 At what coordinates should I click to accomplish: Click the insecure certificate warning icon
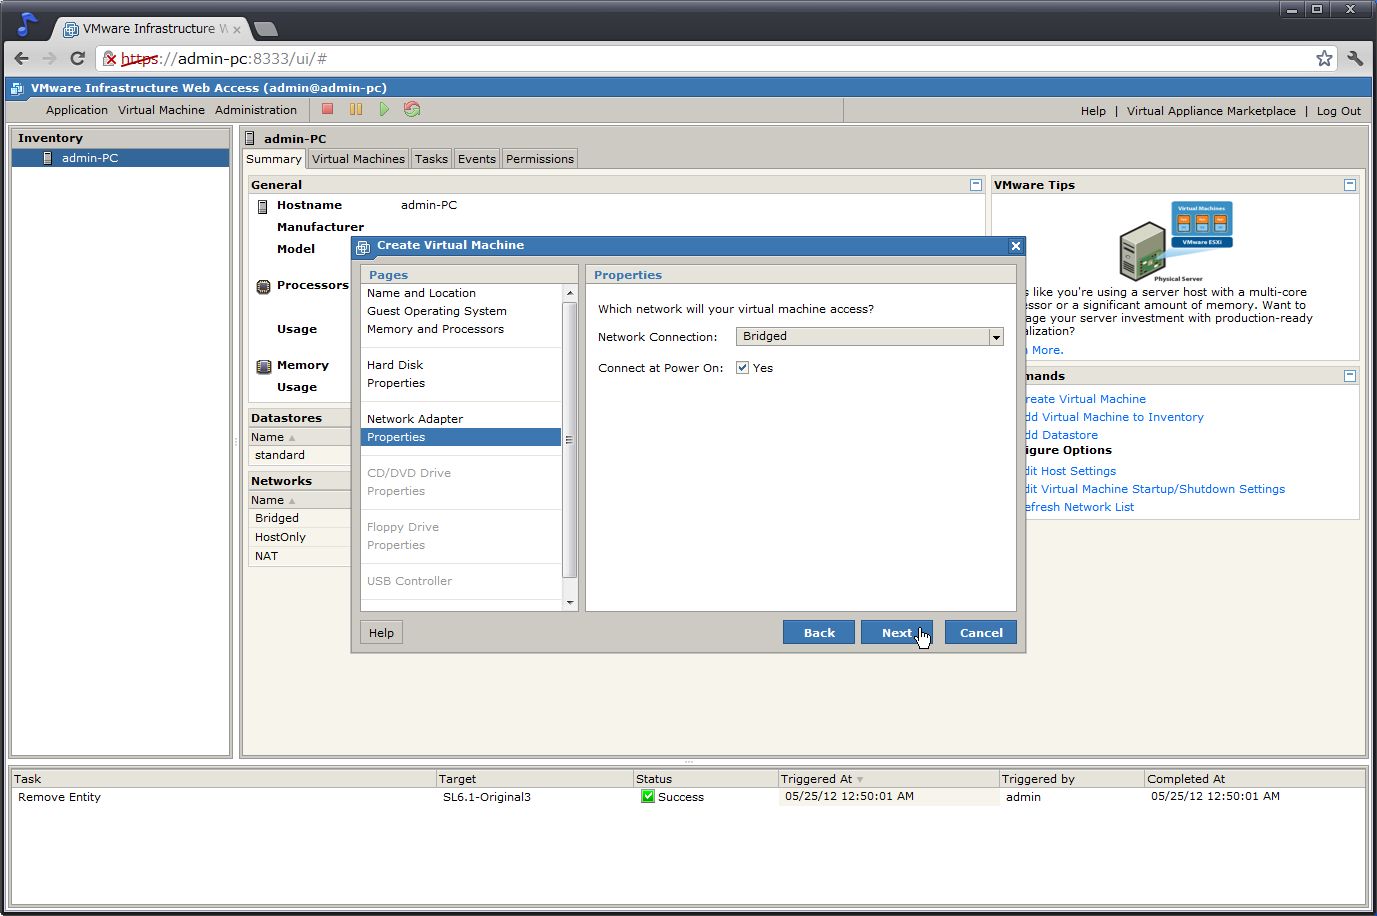(110, 59)
